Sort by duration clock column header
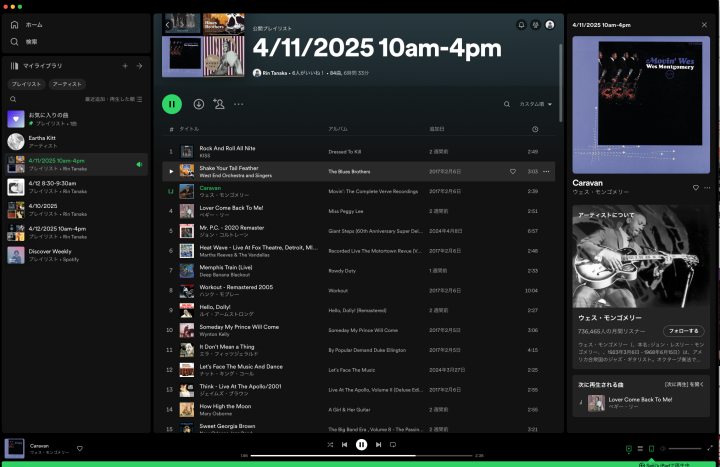Viewport: 720px width, 467px height. 535,129
